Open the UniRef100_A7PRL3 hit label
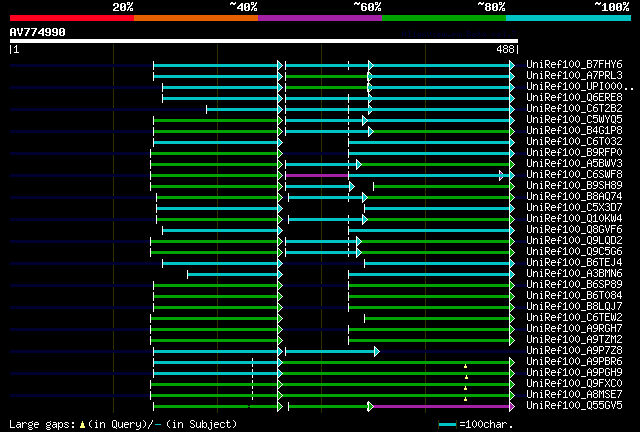 pos(574,76)
